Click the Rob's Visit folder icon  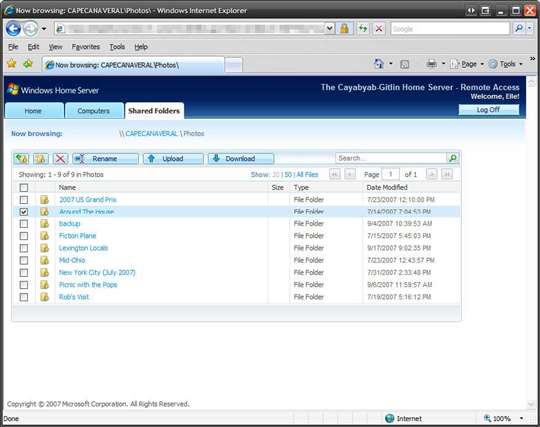tap(44, 297)
